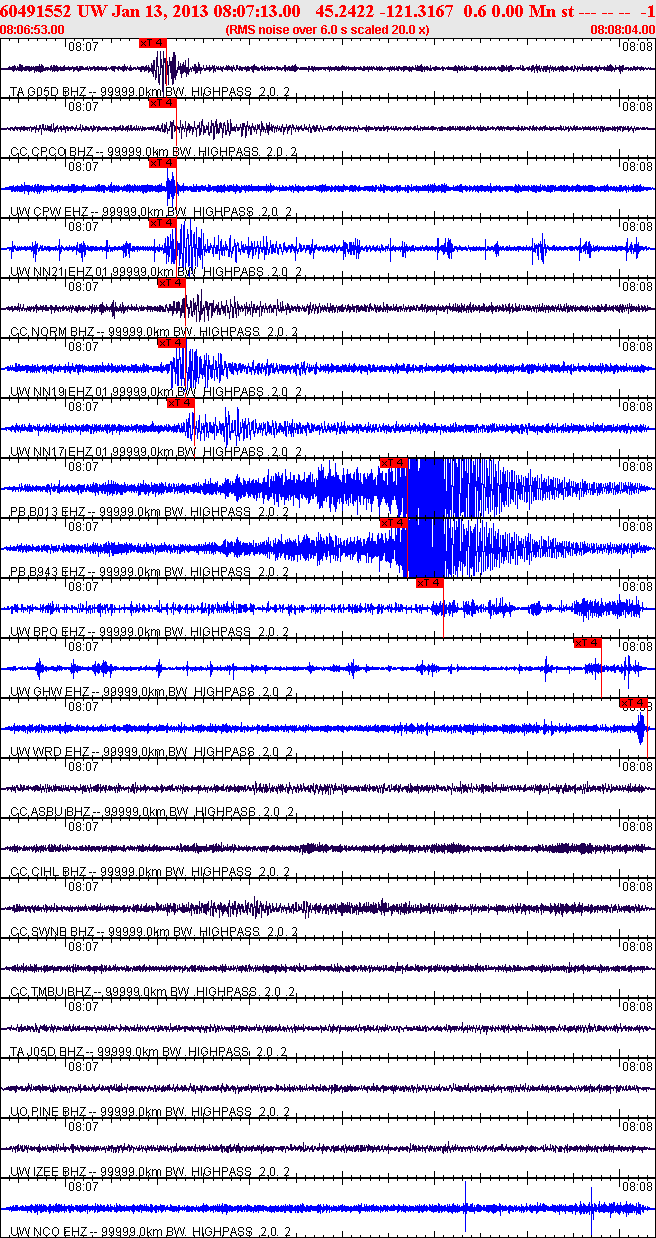Click the red pick marker on PB B013 trace

pos(393,463)
